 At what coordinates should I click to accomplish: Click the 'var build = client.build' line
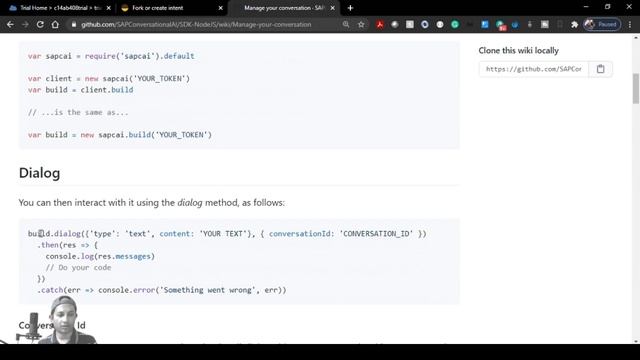[80, 90]
